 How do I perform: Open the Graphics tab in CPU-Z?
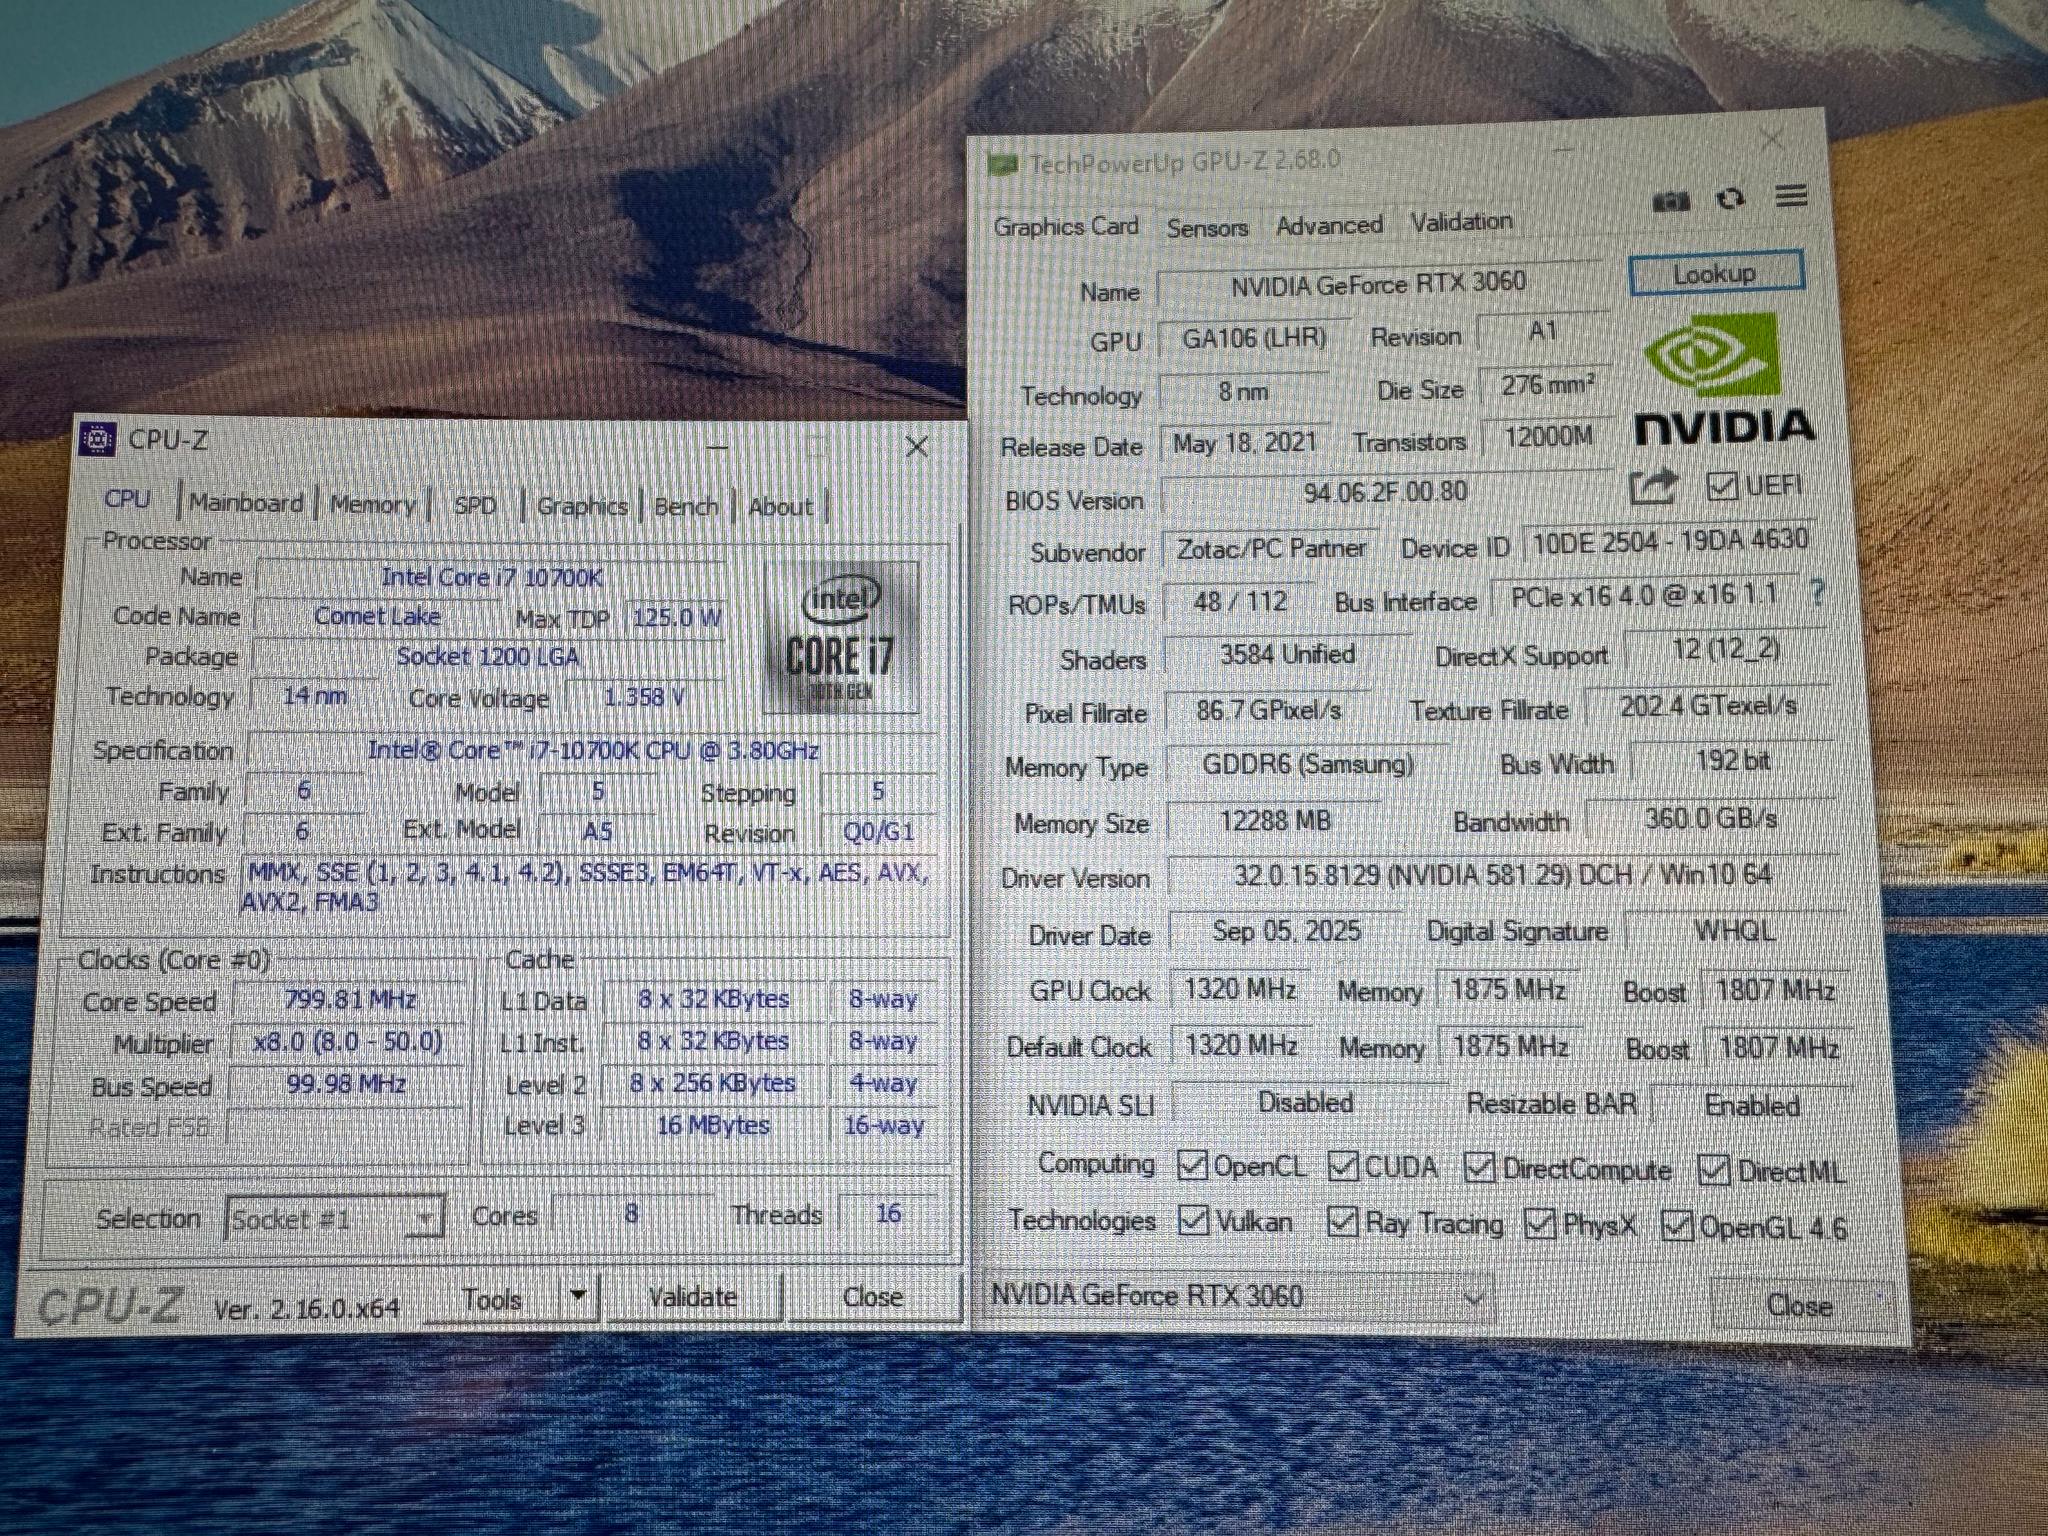(582, 506)
